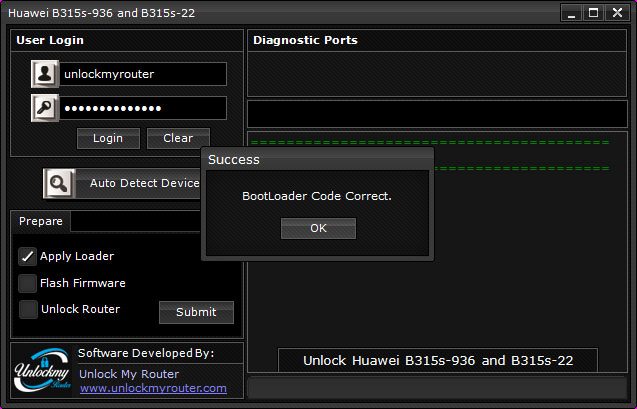Confirm the Success dialog with OK
637x409 pixels.
318,228
